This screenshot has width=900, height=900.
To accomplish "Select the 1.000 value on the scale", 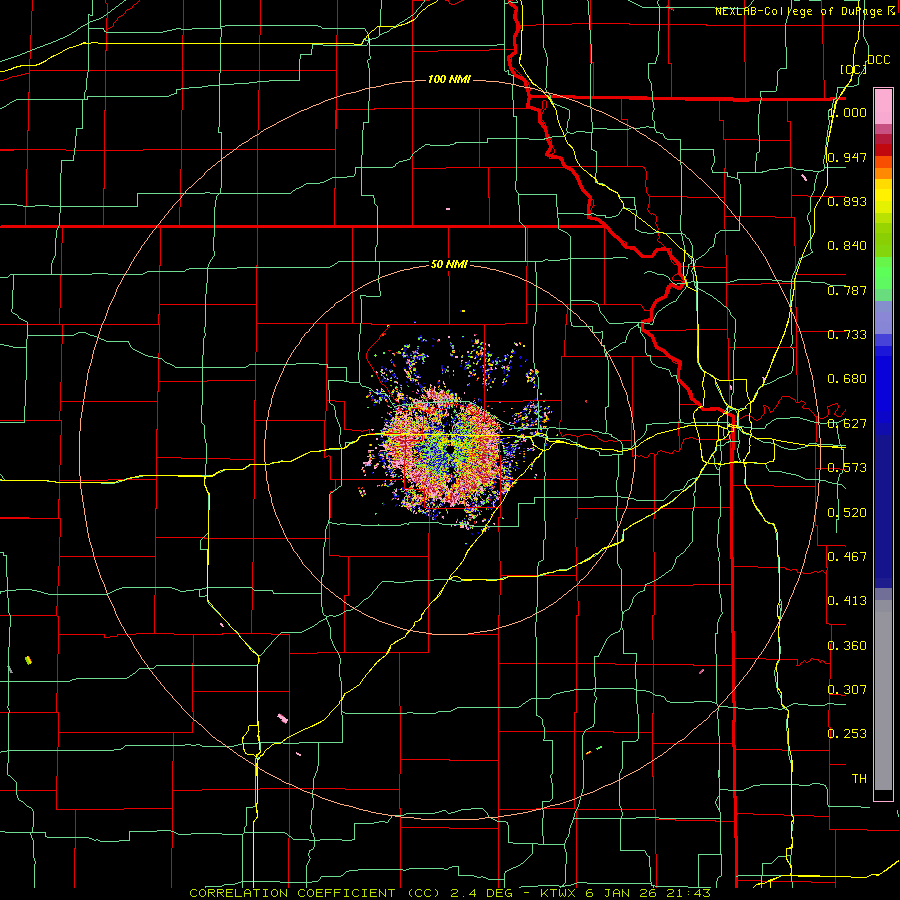I will (847, 112).
